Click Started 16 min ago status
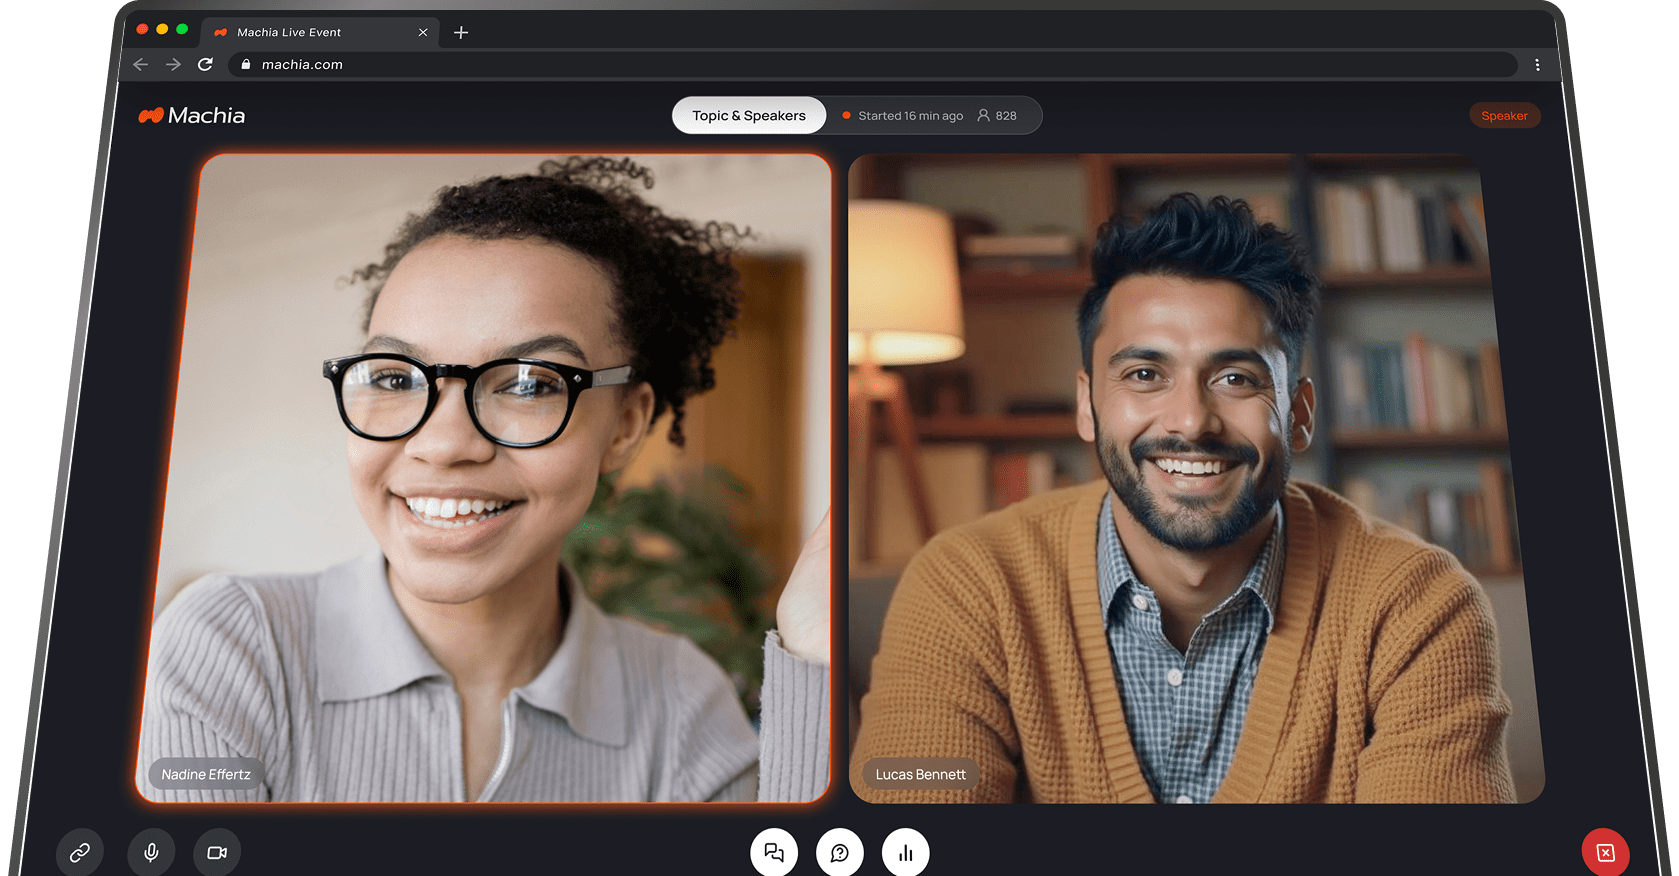Screen dimensions: 1679x876 [x=903, y=115]
